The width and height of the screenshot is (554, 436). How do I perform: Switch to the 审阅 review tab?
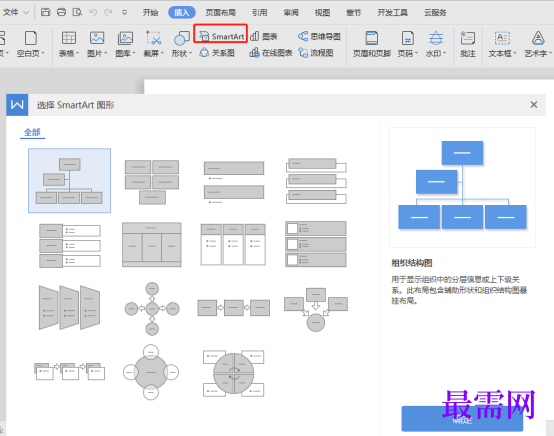(291, 13)
